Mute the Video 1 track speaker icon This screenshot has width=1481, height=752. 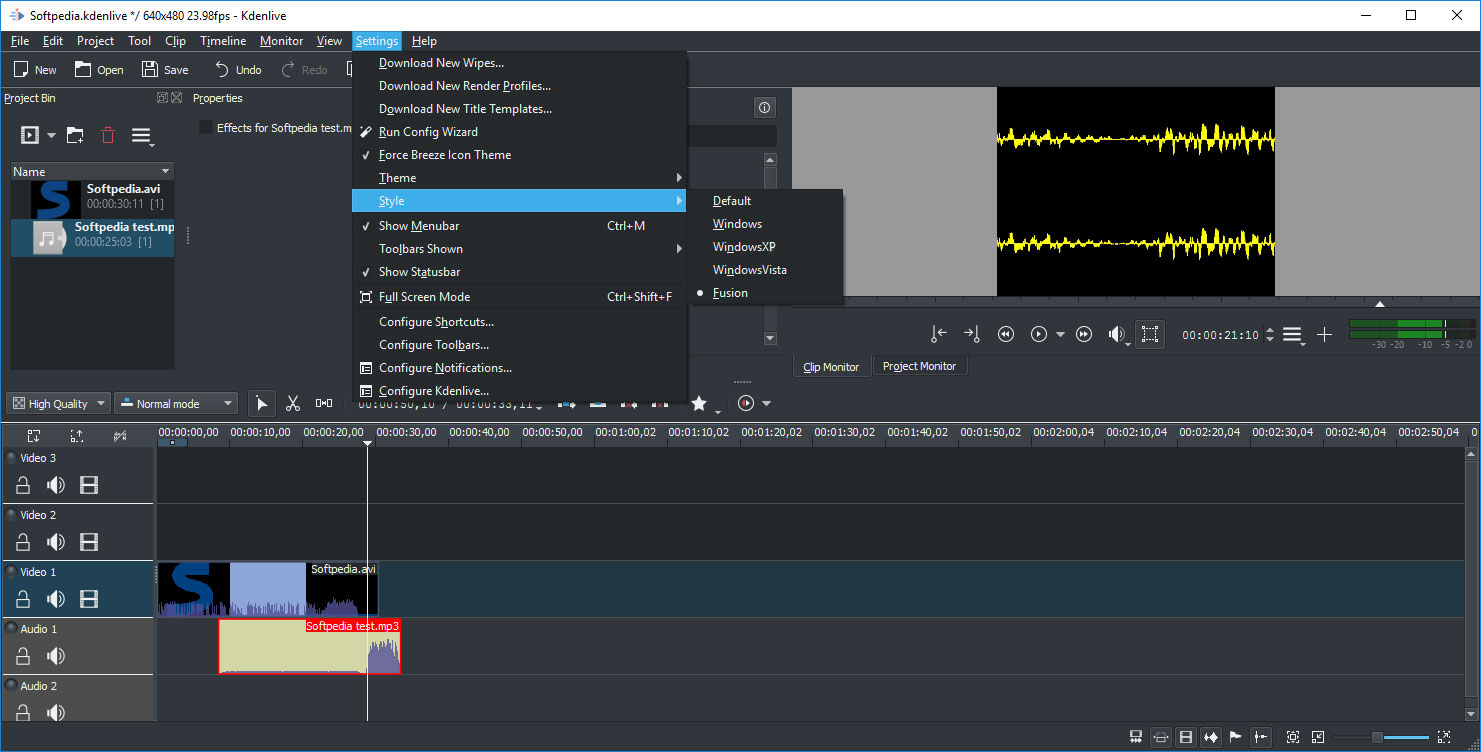[x=56, y=599]
